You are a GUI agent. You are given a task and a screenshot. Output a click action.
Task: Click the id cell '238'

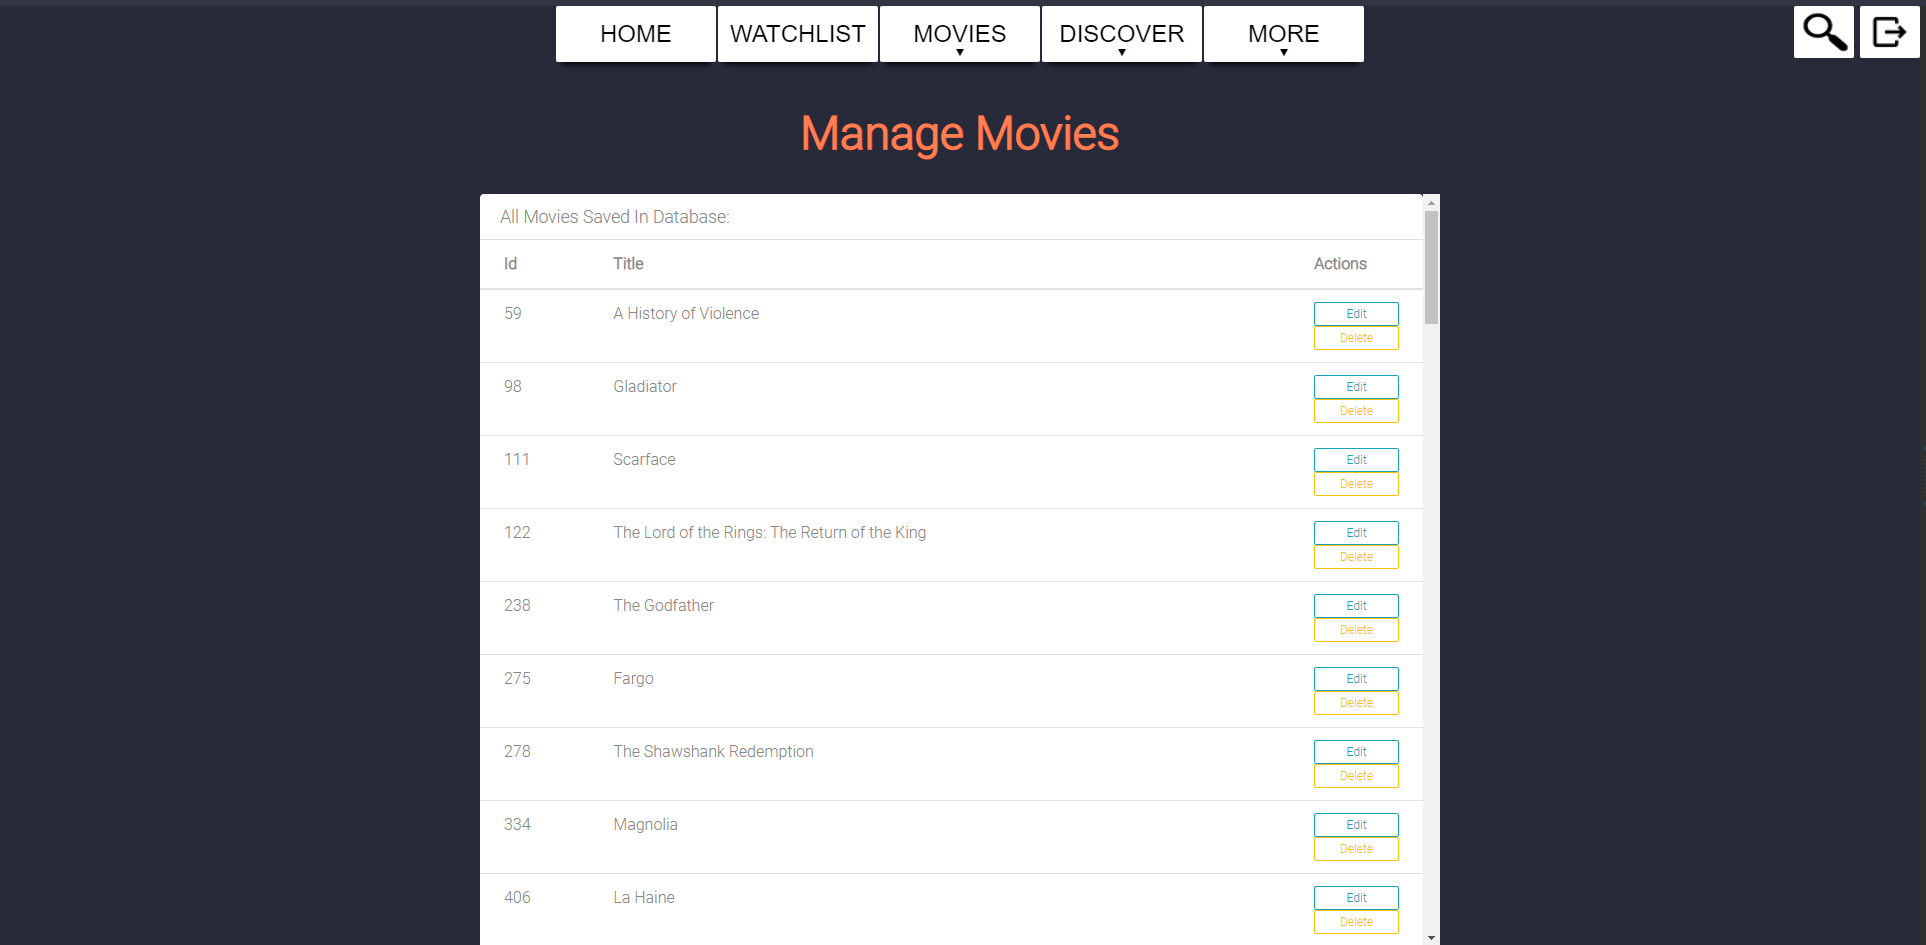517,606
